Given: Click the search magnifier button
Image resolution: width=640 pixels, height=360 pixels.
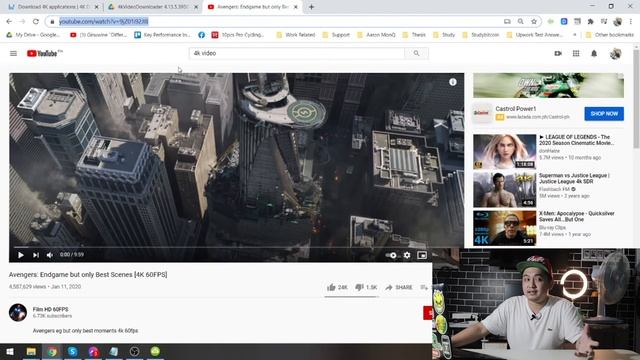Looking at the screenshot, I should point(416,53).
